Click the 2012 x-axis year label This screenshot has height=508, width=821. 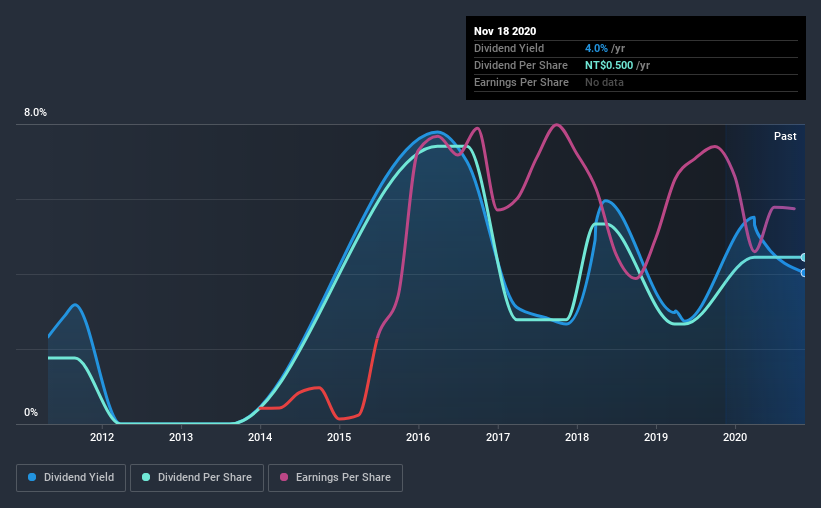[x=102, y=437]
